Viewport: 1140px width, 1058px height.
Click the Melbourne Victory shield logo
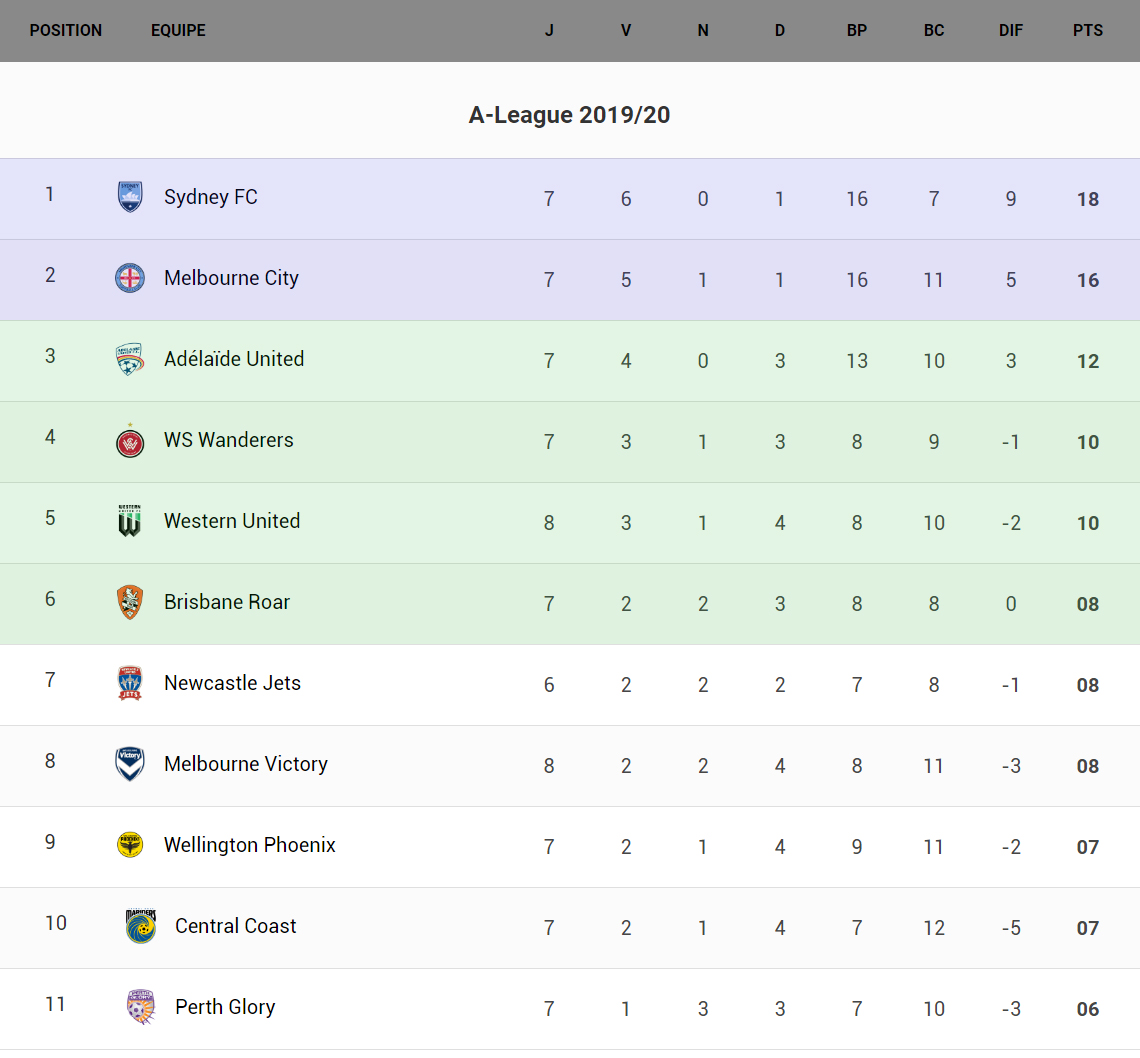click(x=130, y=764)
